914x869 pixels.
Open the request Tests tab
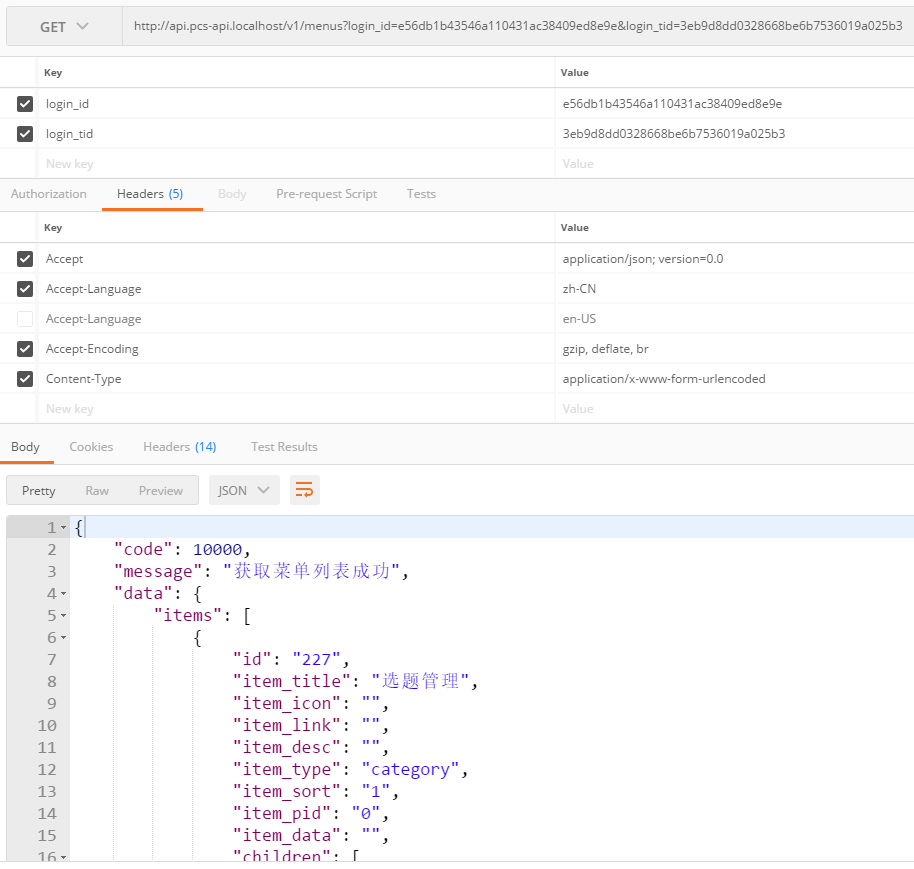click(421, 194)
